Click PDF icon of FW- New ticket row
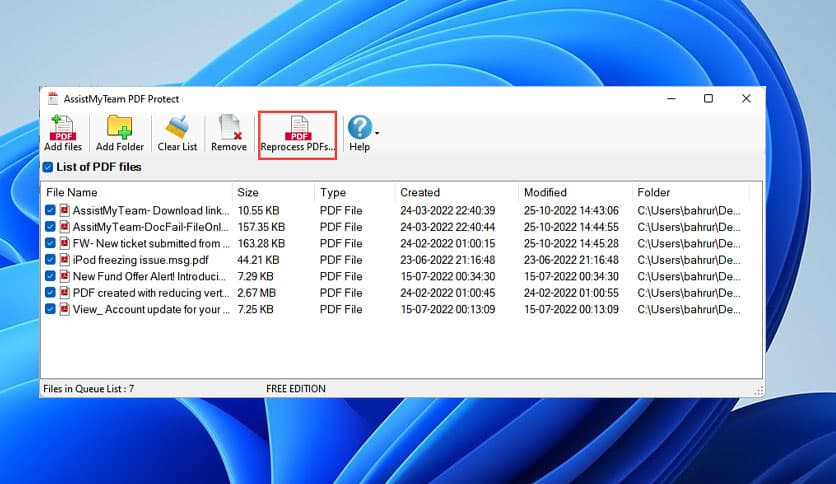The height and width of the screenshot is (484, 836). (64, 243)
